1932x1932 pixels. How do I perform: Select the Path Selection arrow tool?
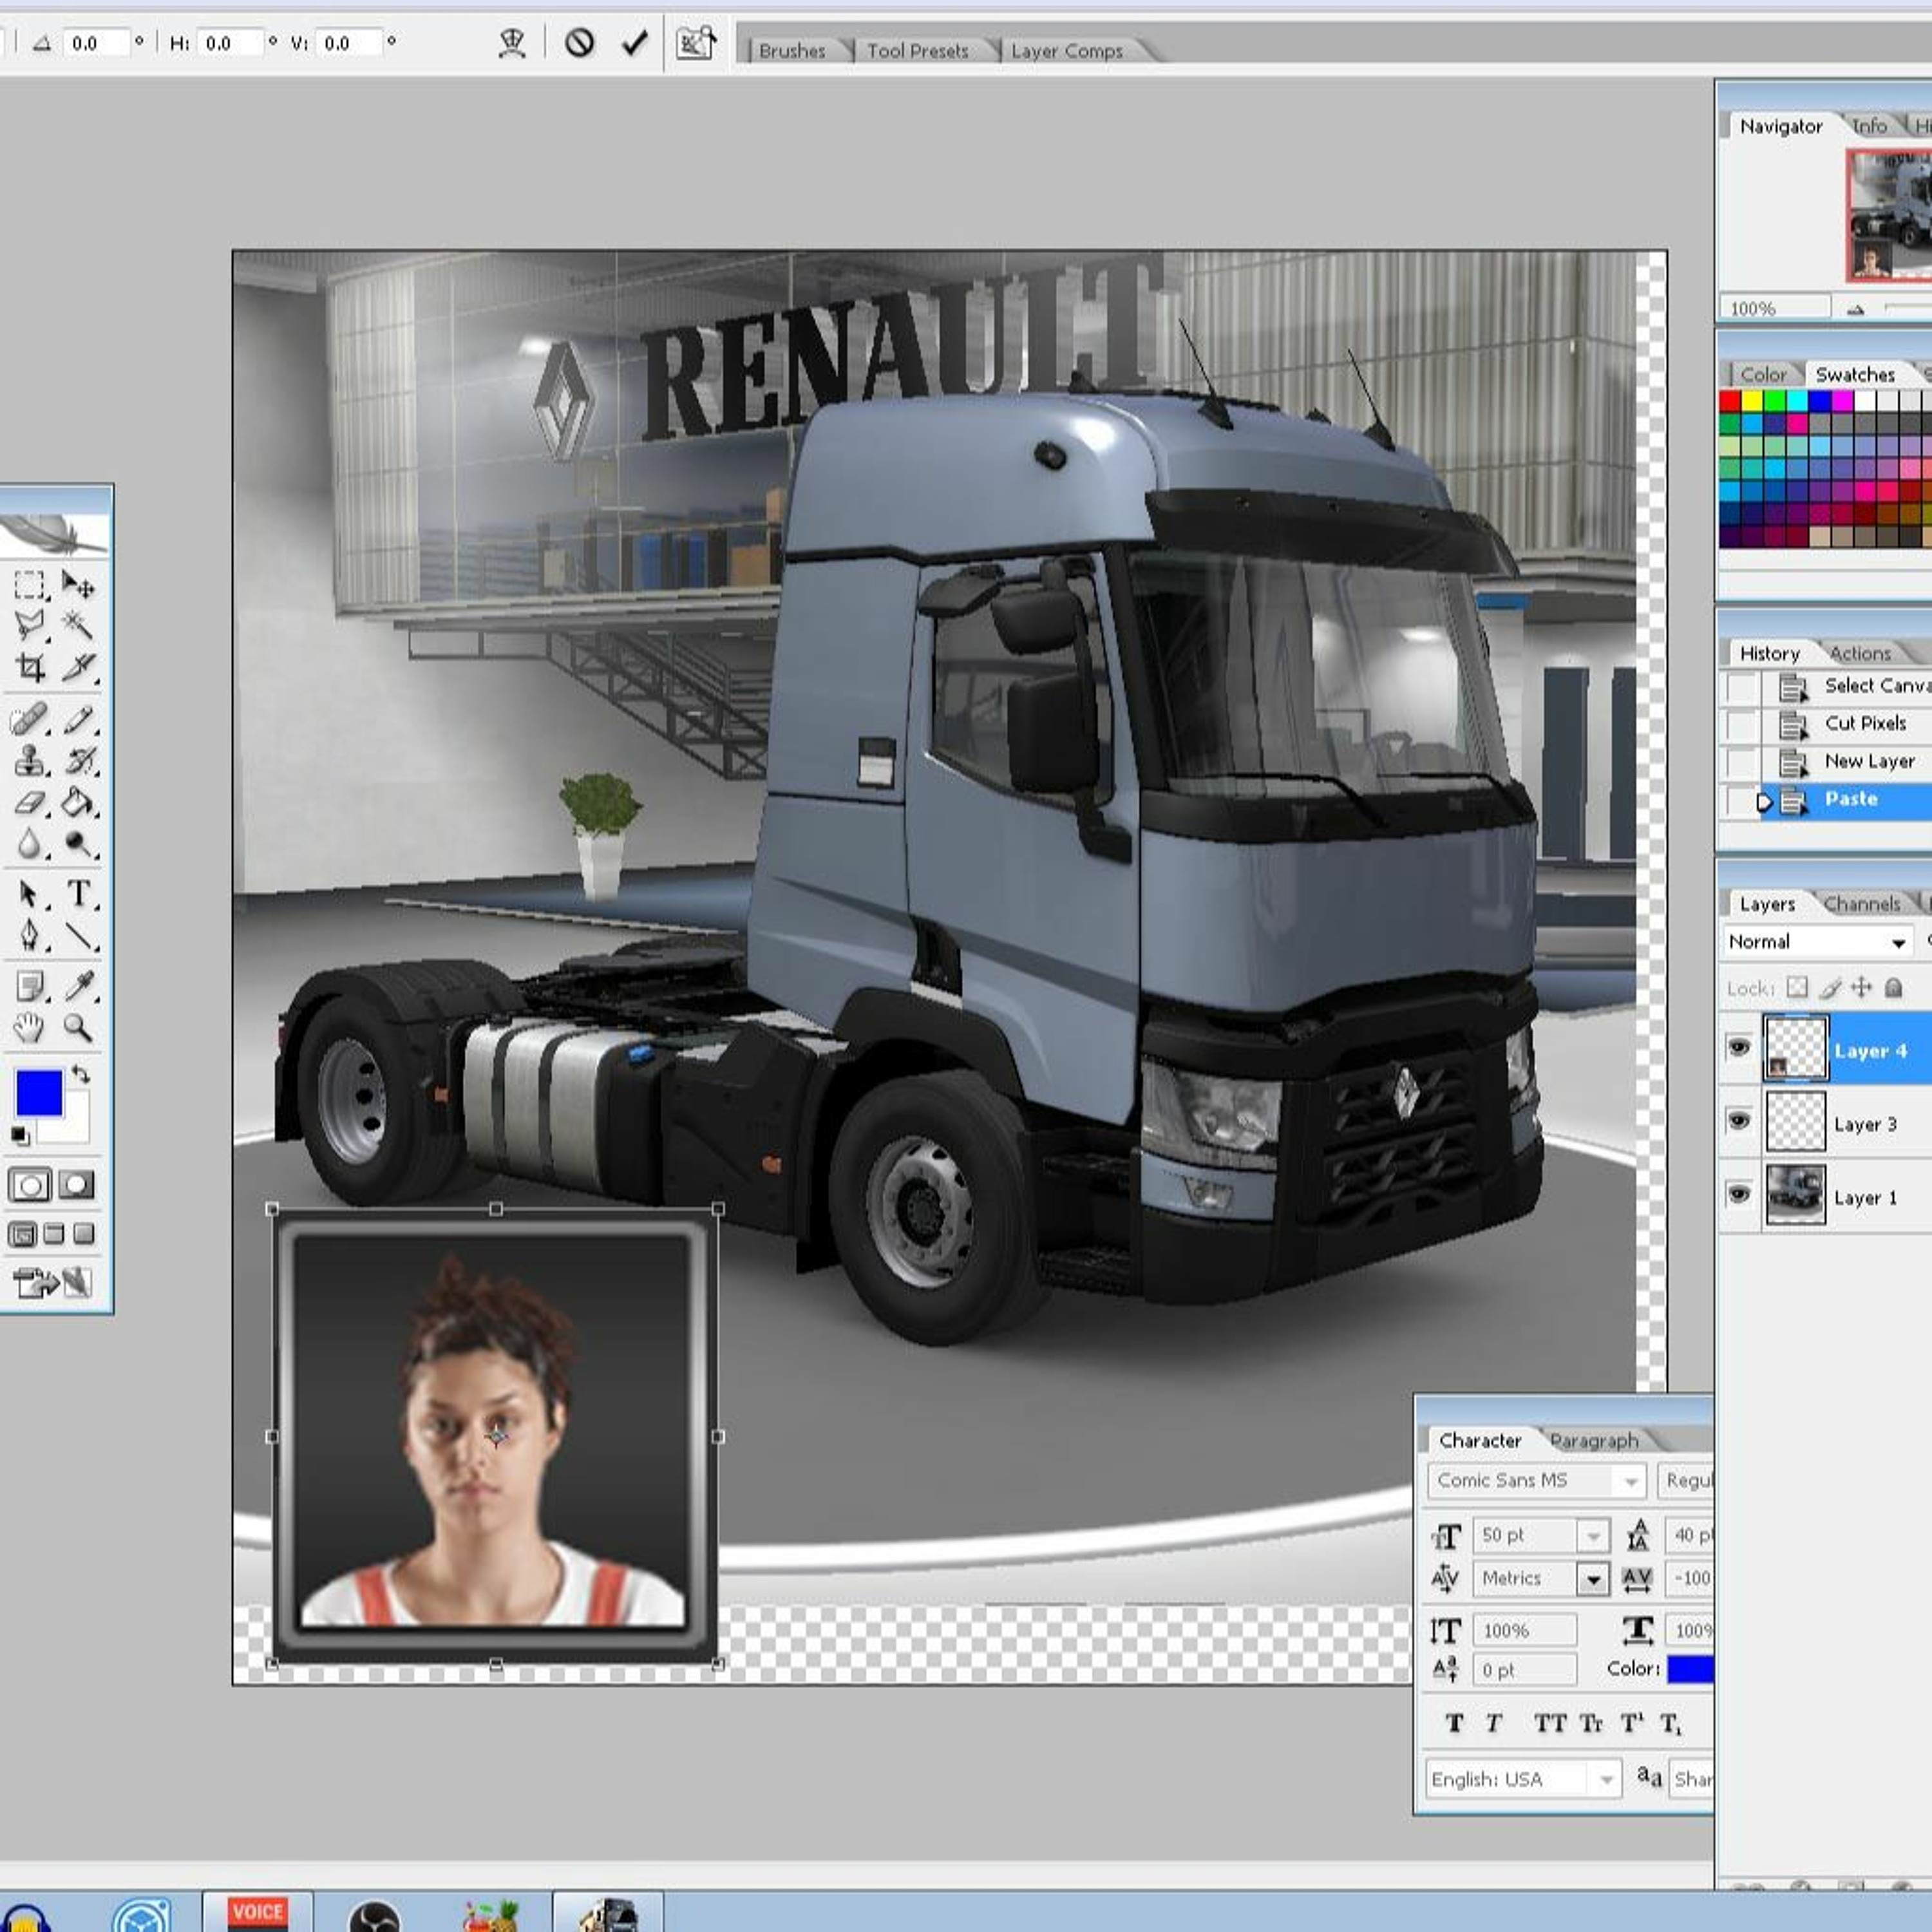29,894
